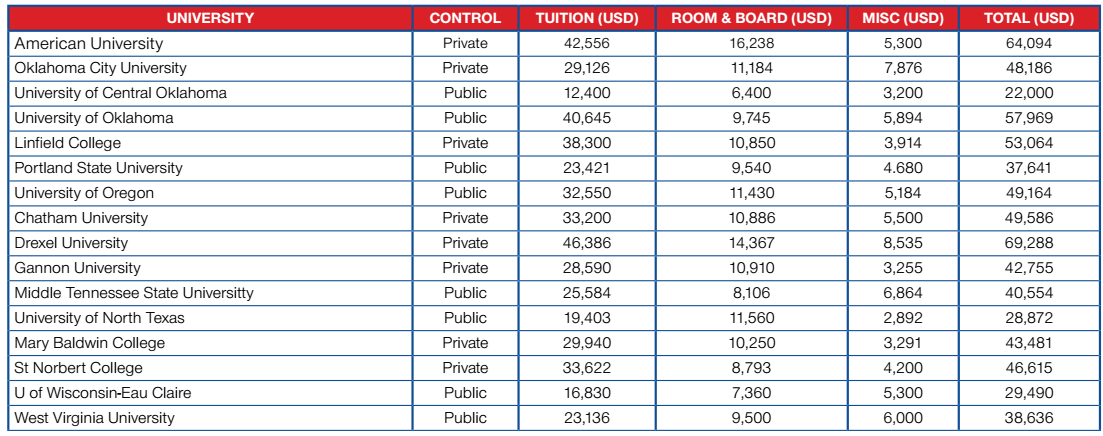Select Drexel University tuition value 46,386
Screen dimensions: 1103x436
[587, 243]
